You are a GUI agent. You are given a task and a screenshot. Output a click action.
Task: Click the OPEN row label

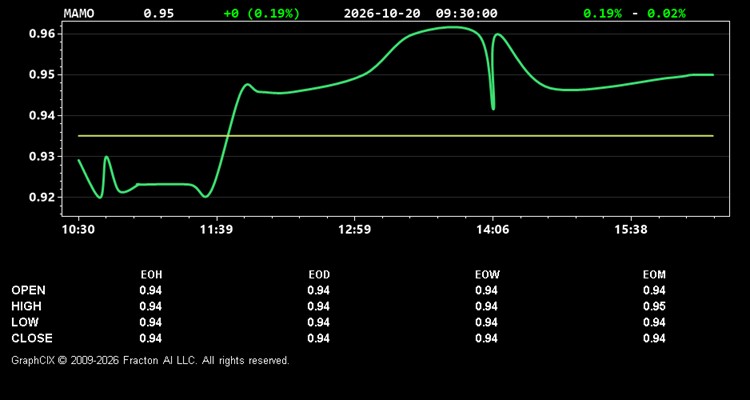(x=29, y=290)
